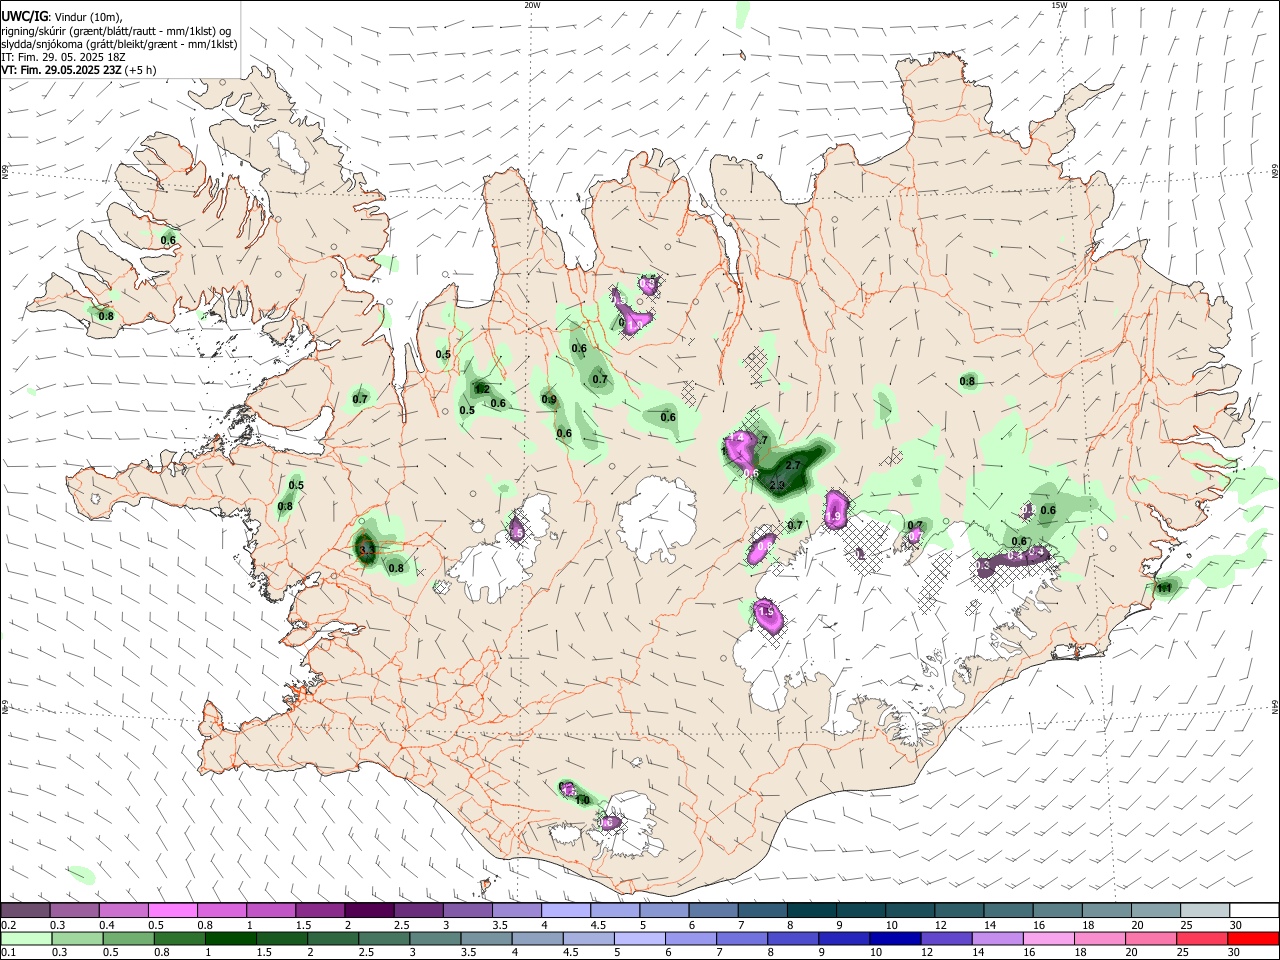Click the IT: Fim. 29. 05. 2025 18Z line
The image size is (1280, 960).
(x=64, y=57)
